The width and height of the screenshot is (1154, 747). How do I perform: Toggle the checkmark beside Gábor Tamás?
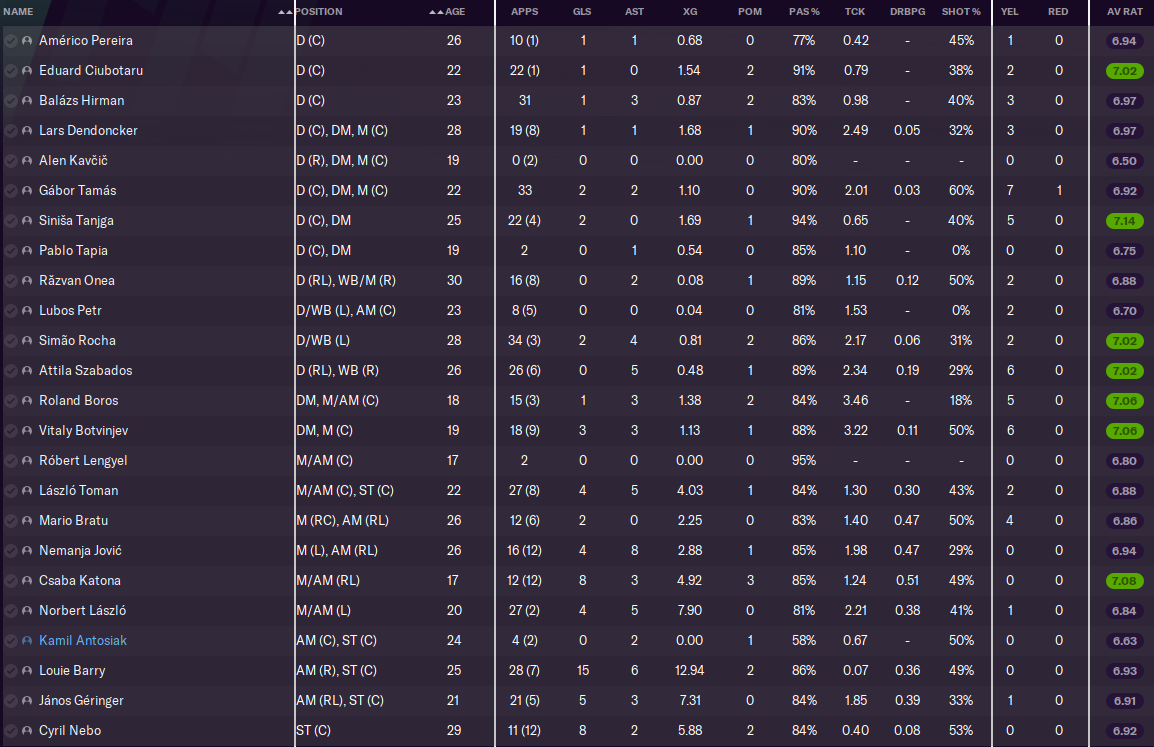(10, 191)
